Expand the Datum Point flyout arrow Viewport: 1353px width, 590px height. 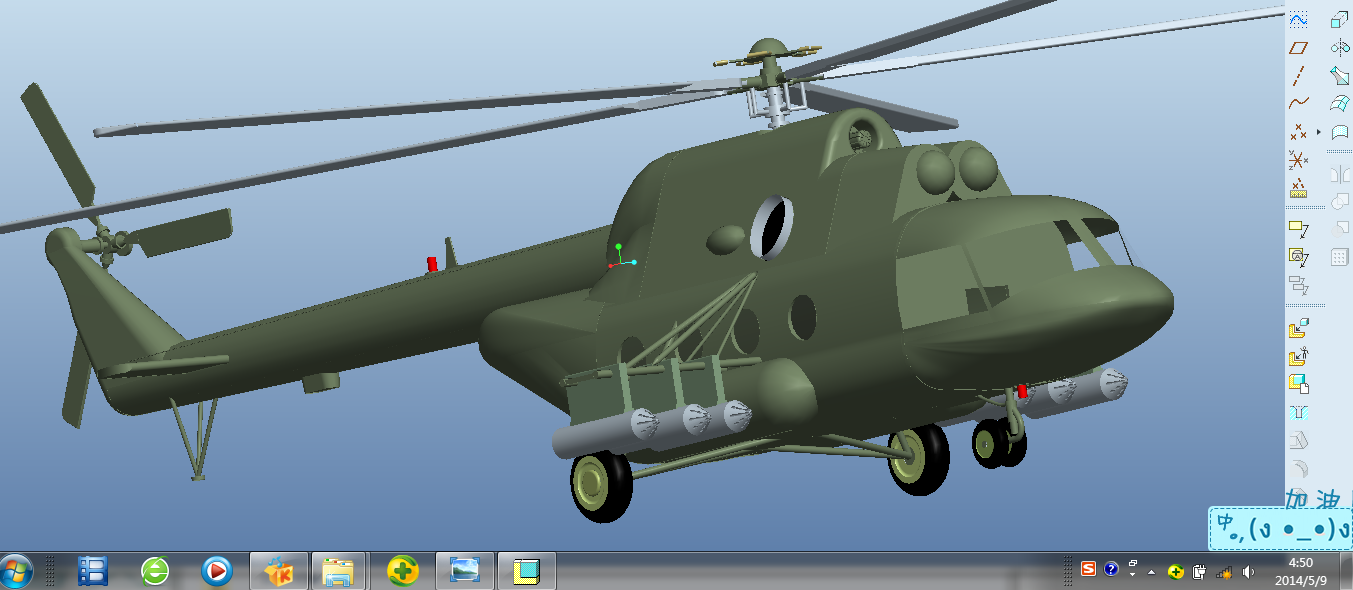(x=1318, y=132)
